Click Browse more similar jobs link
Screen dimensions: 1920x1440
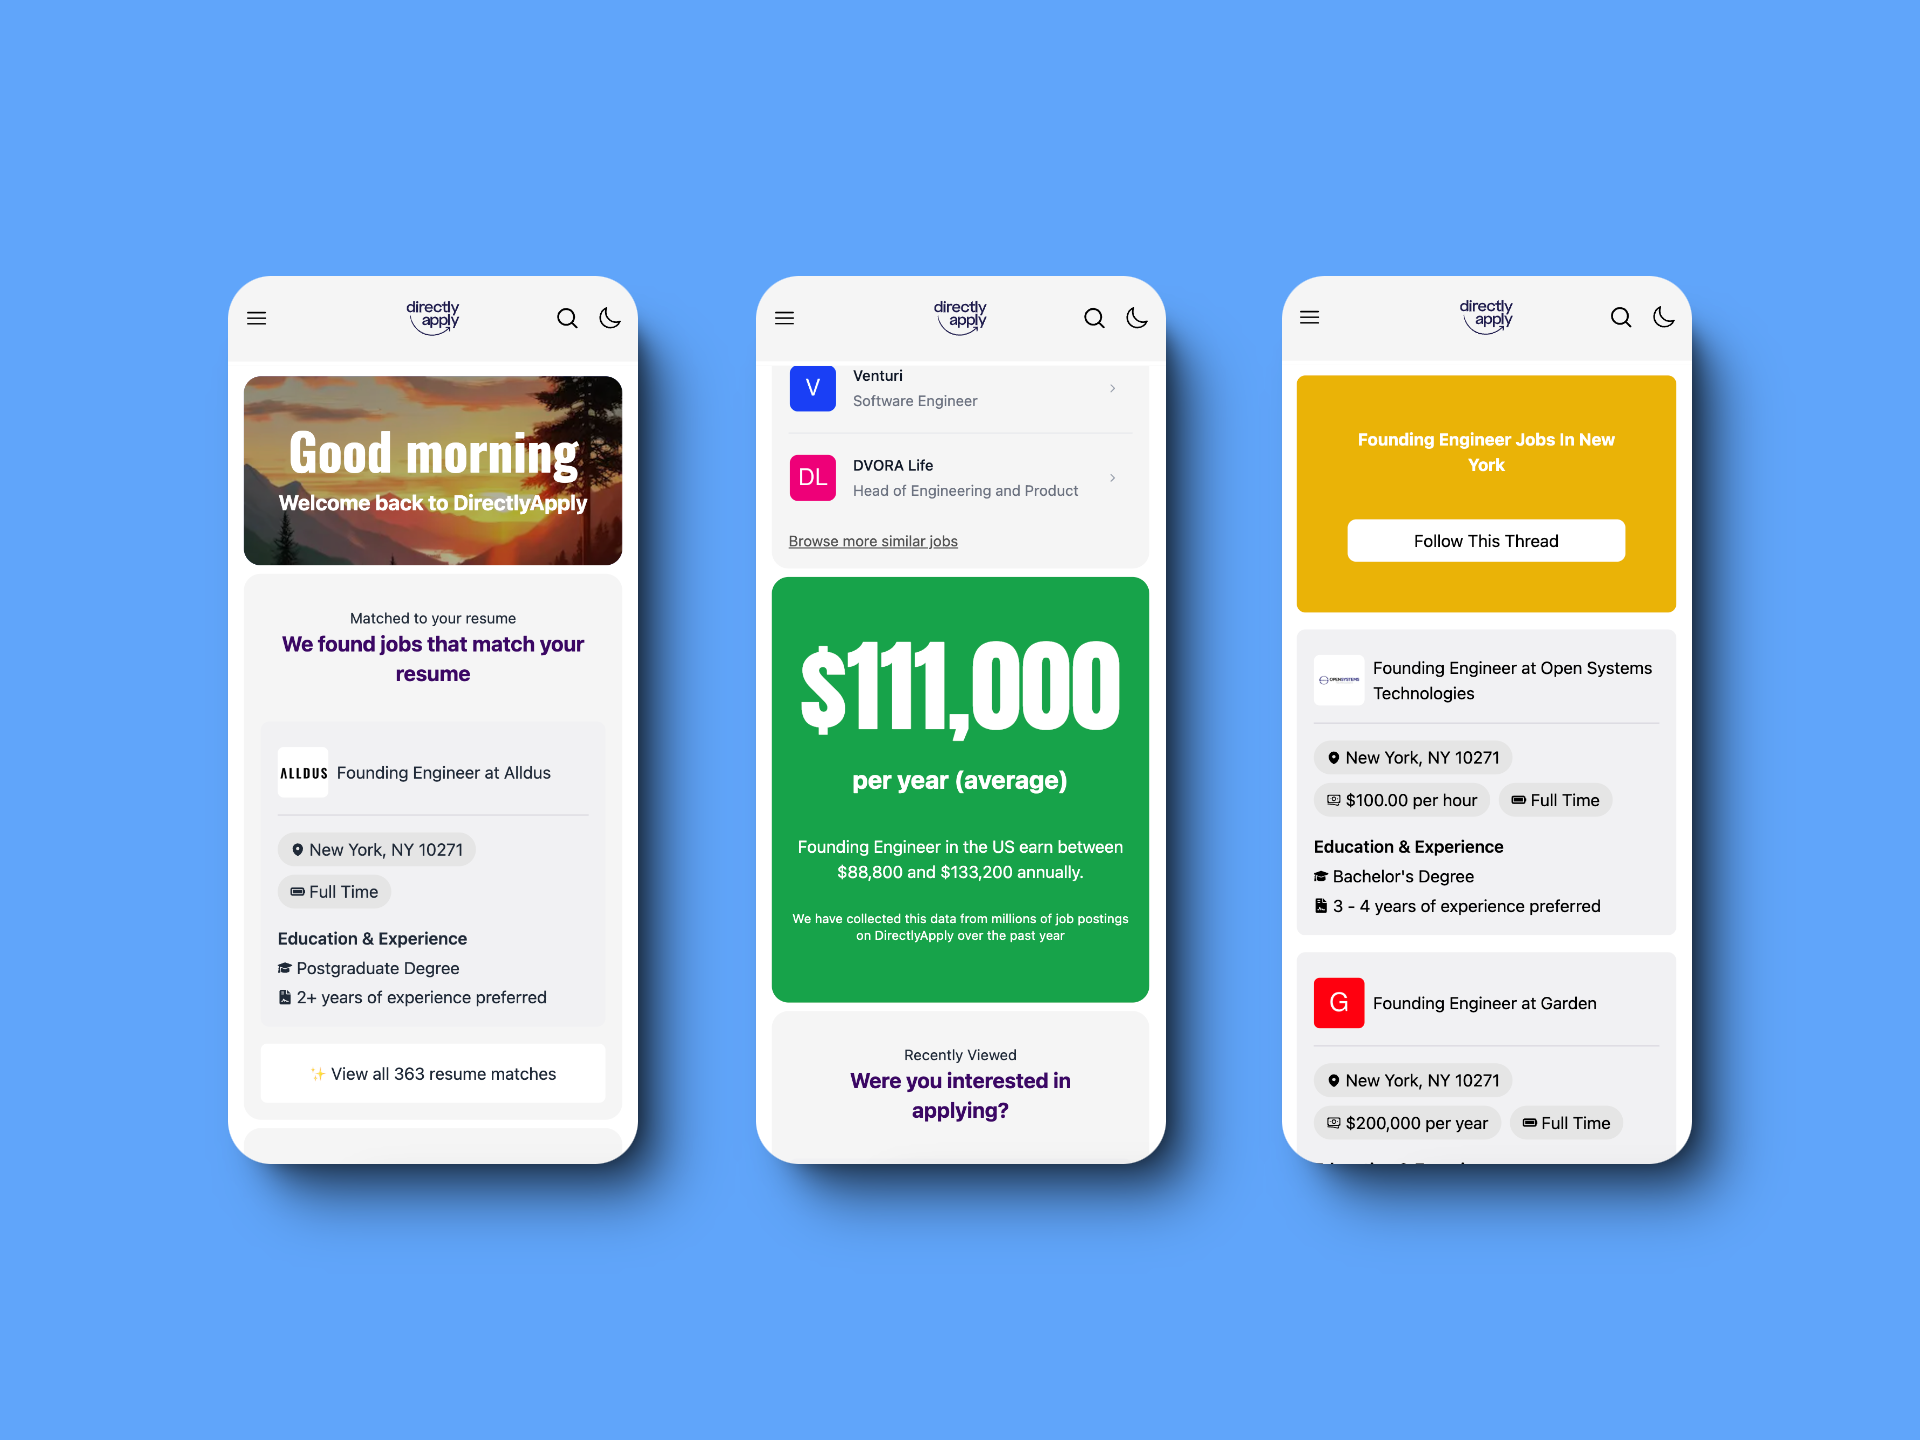[x=872, y=542]
